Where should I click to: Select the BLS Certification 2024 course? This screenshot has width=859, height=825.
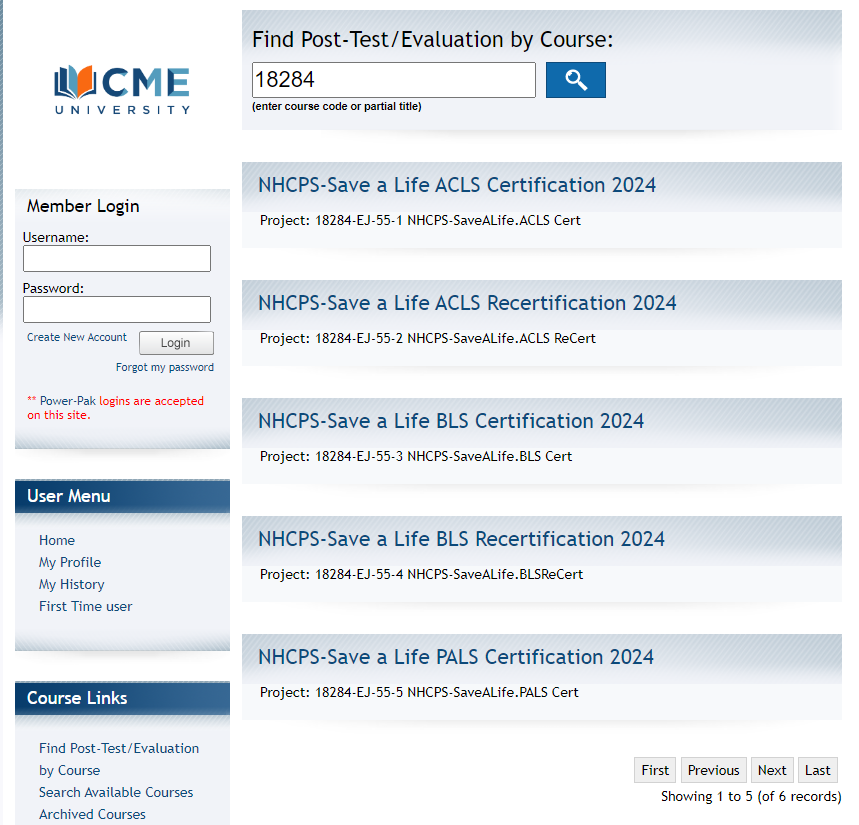pyautogui.click(x=451, y=421)
